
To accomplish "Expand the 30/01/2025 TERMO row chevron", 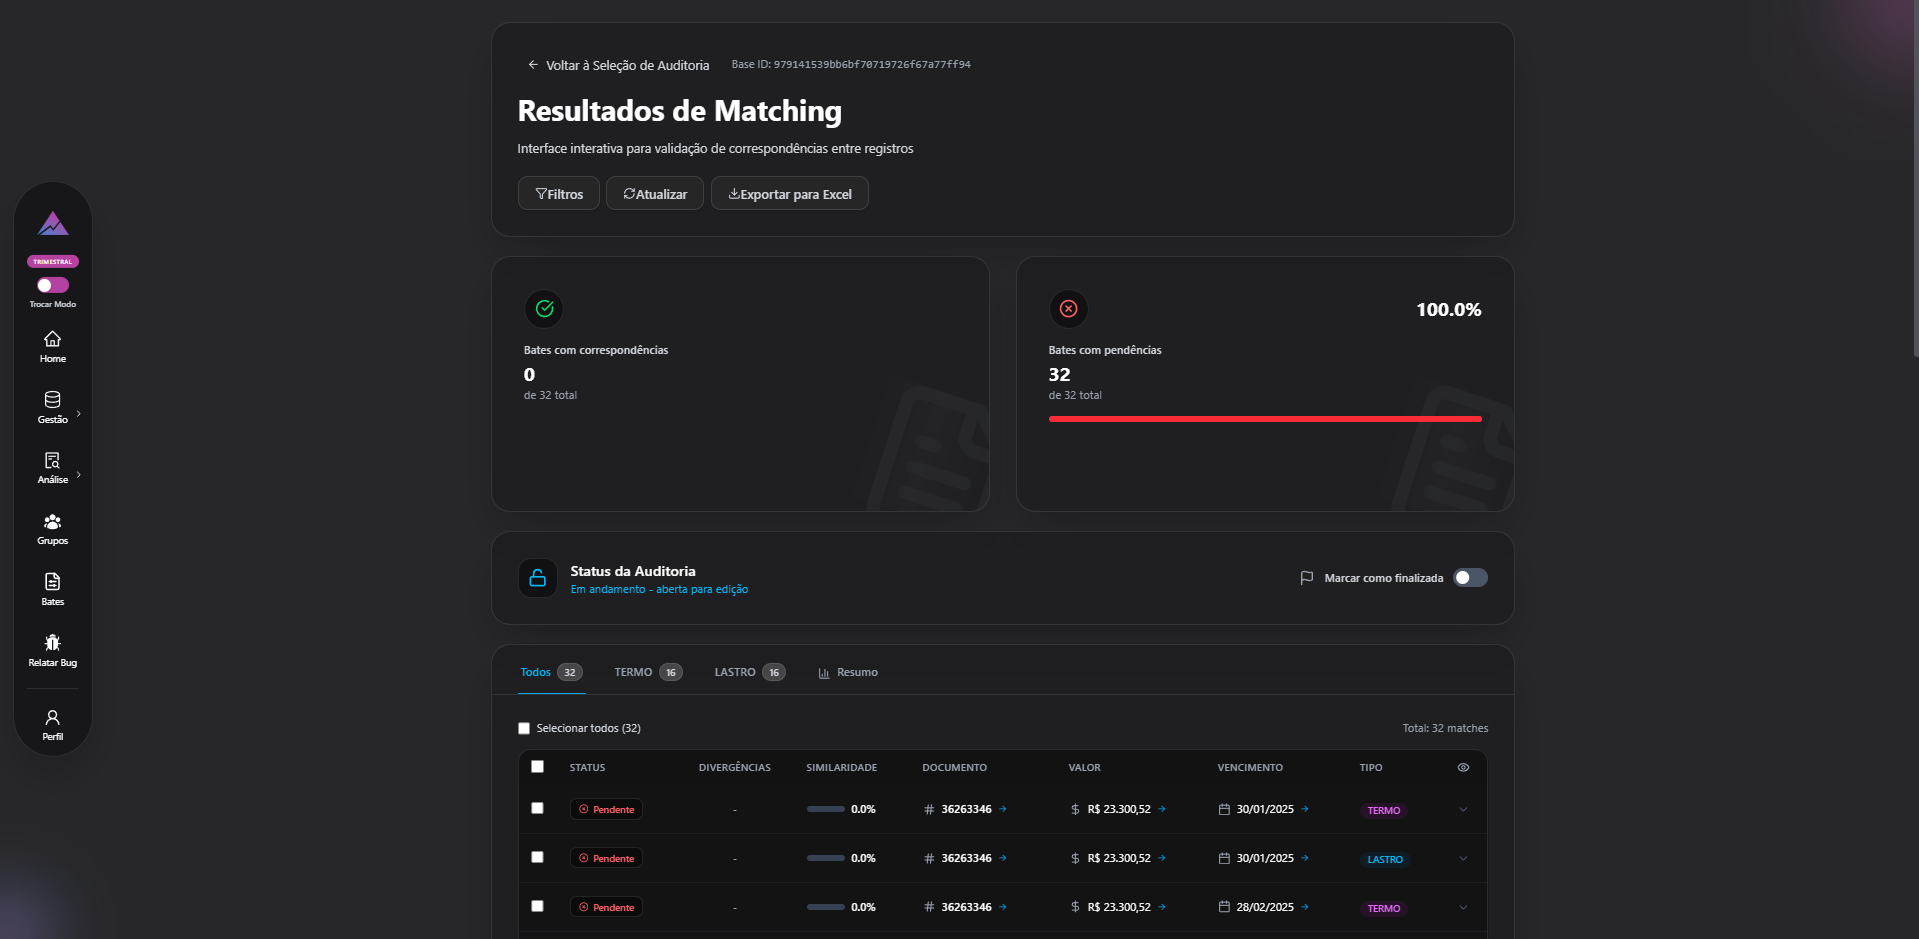I will [x=1463, y=810].
